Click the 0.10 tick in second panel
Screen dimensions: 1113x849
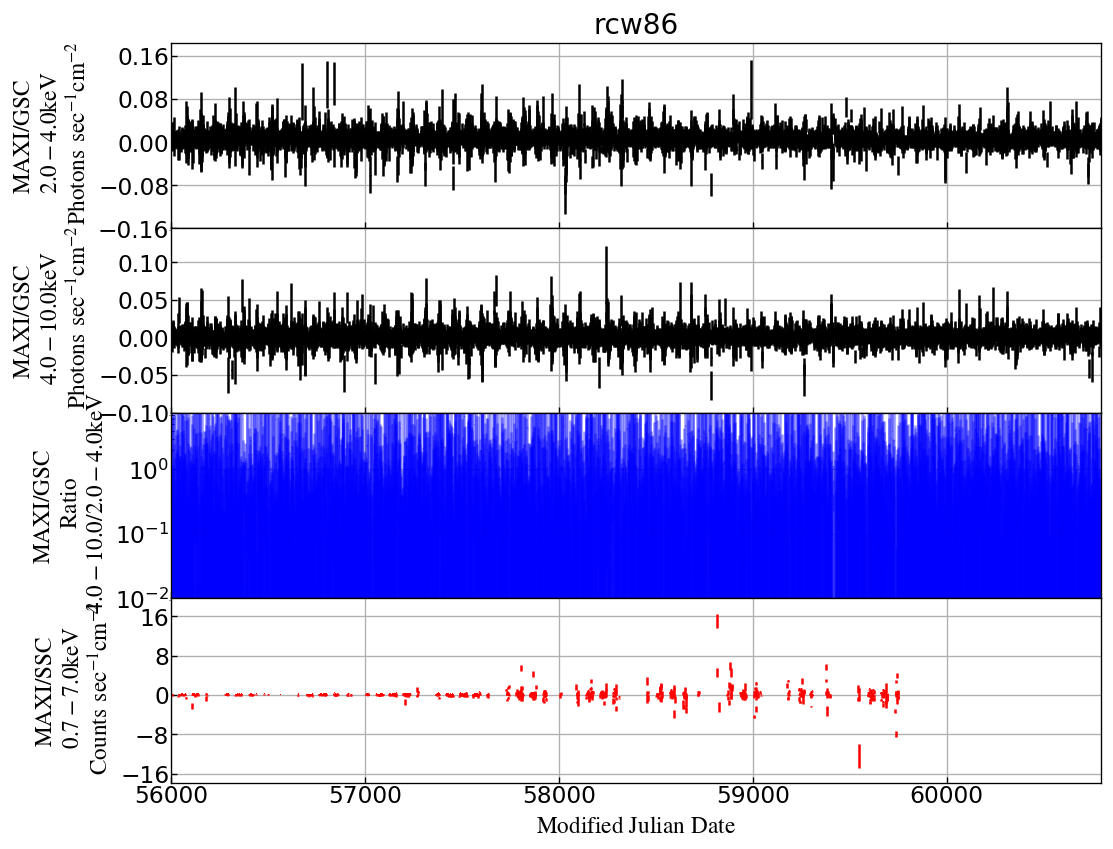click(143, 263)
